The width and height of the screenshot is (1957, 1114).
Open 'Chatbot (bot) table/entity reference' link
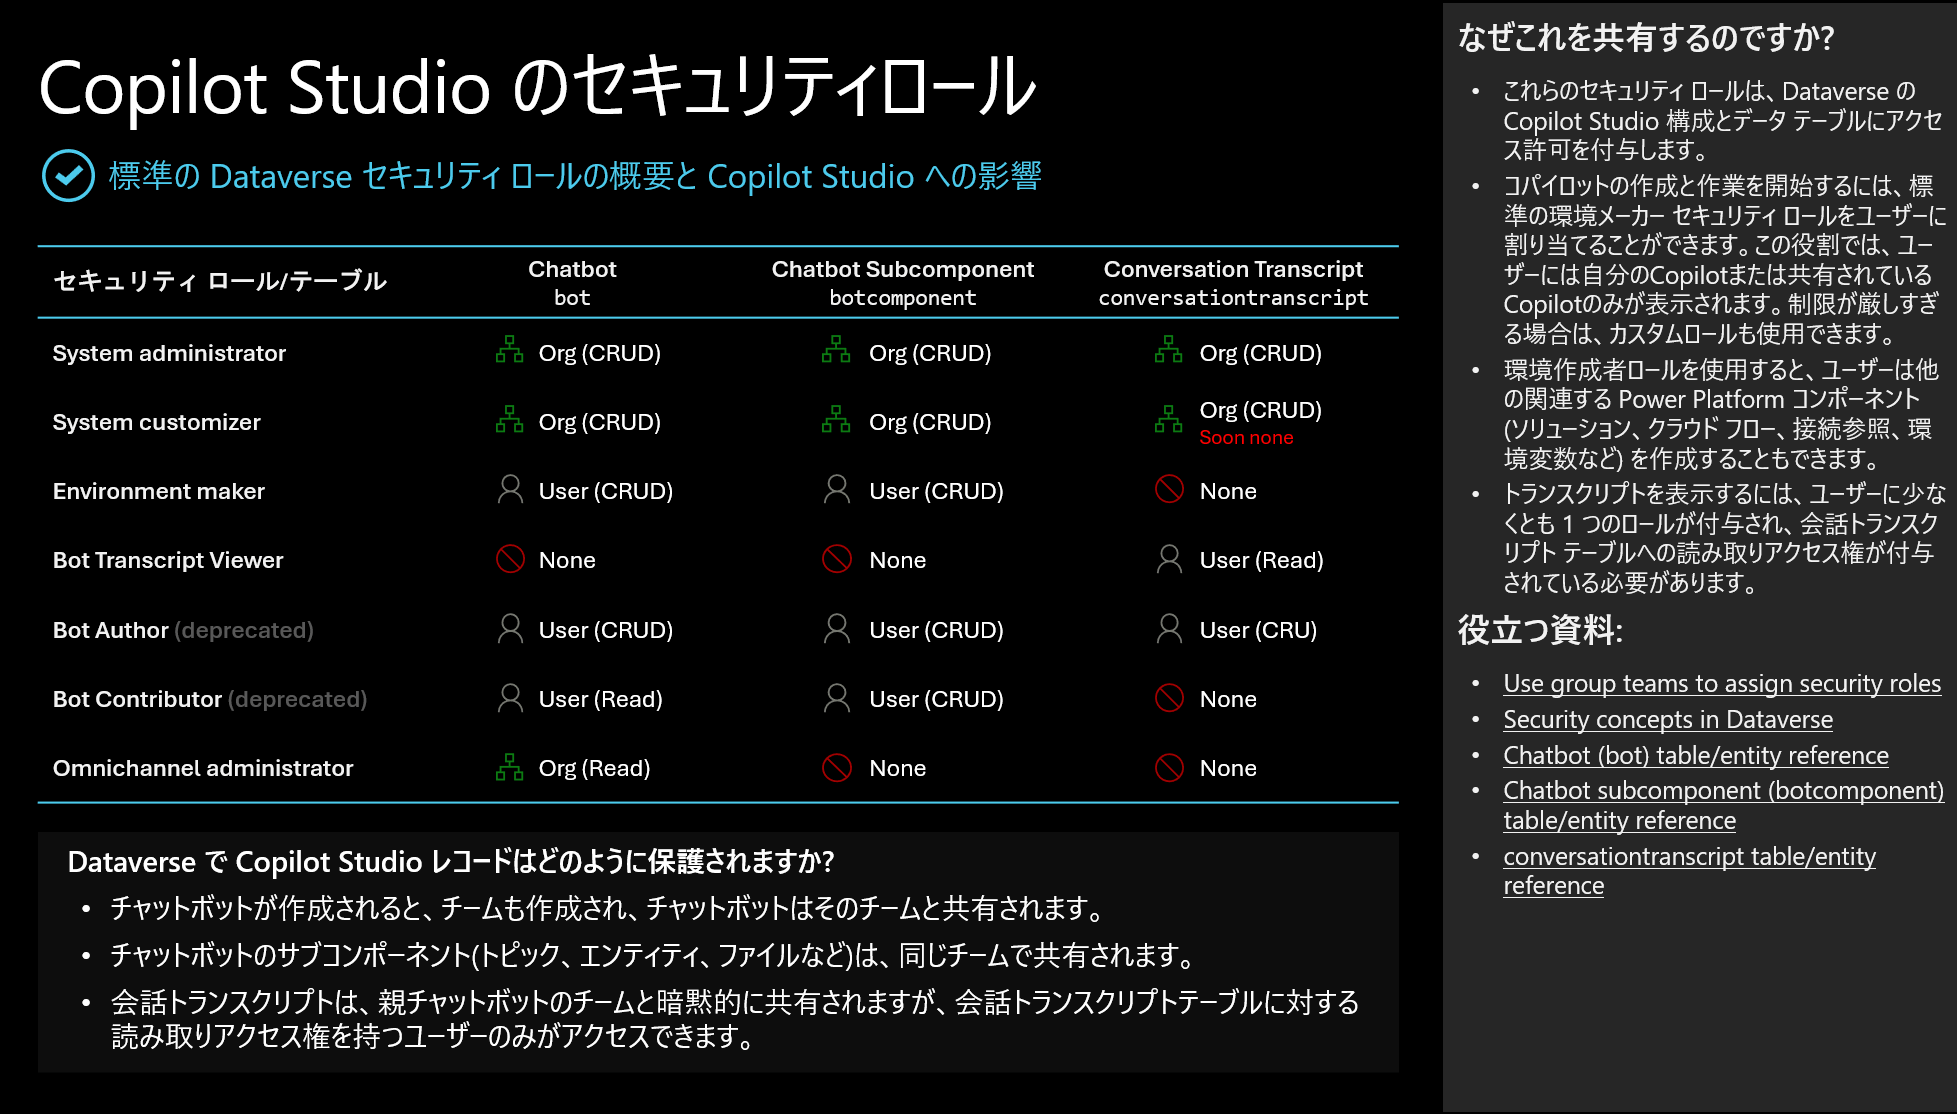[x=1696, y=756]
